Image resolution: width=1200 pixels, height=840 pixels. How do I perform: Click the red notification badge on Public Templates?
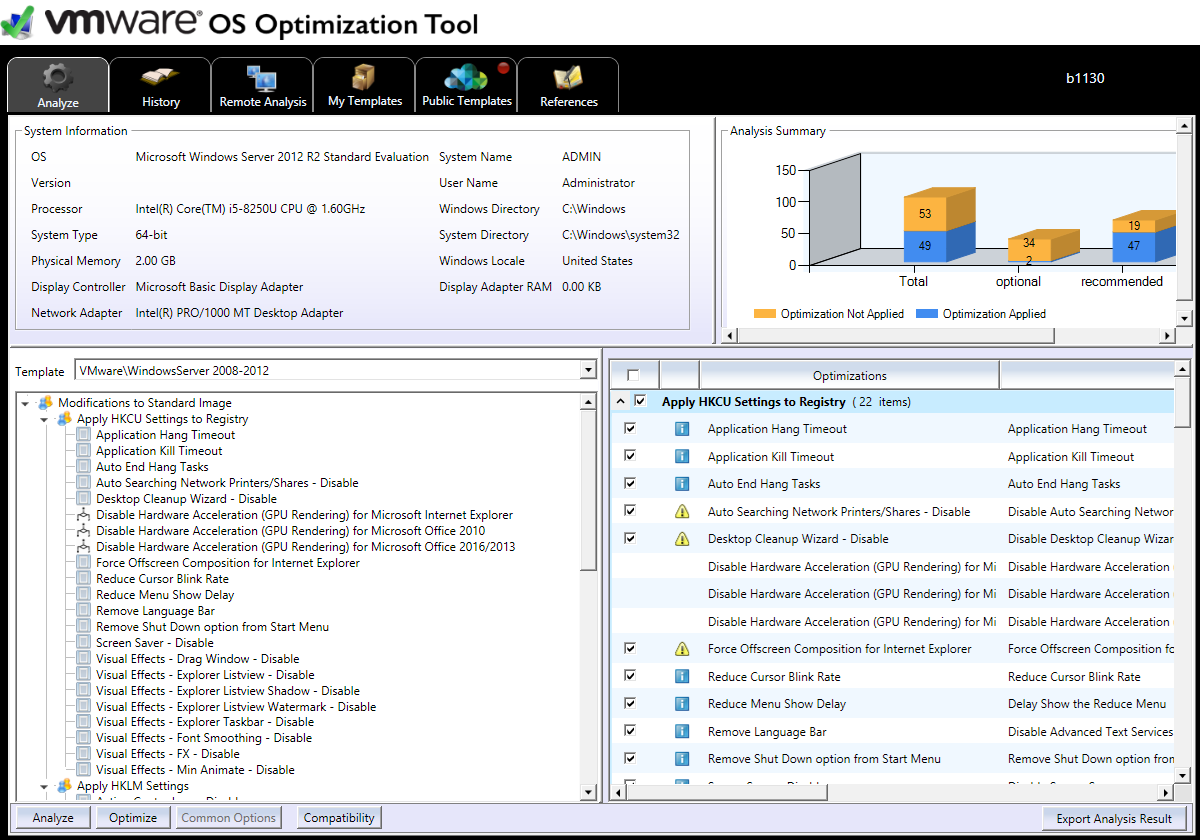503,68
